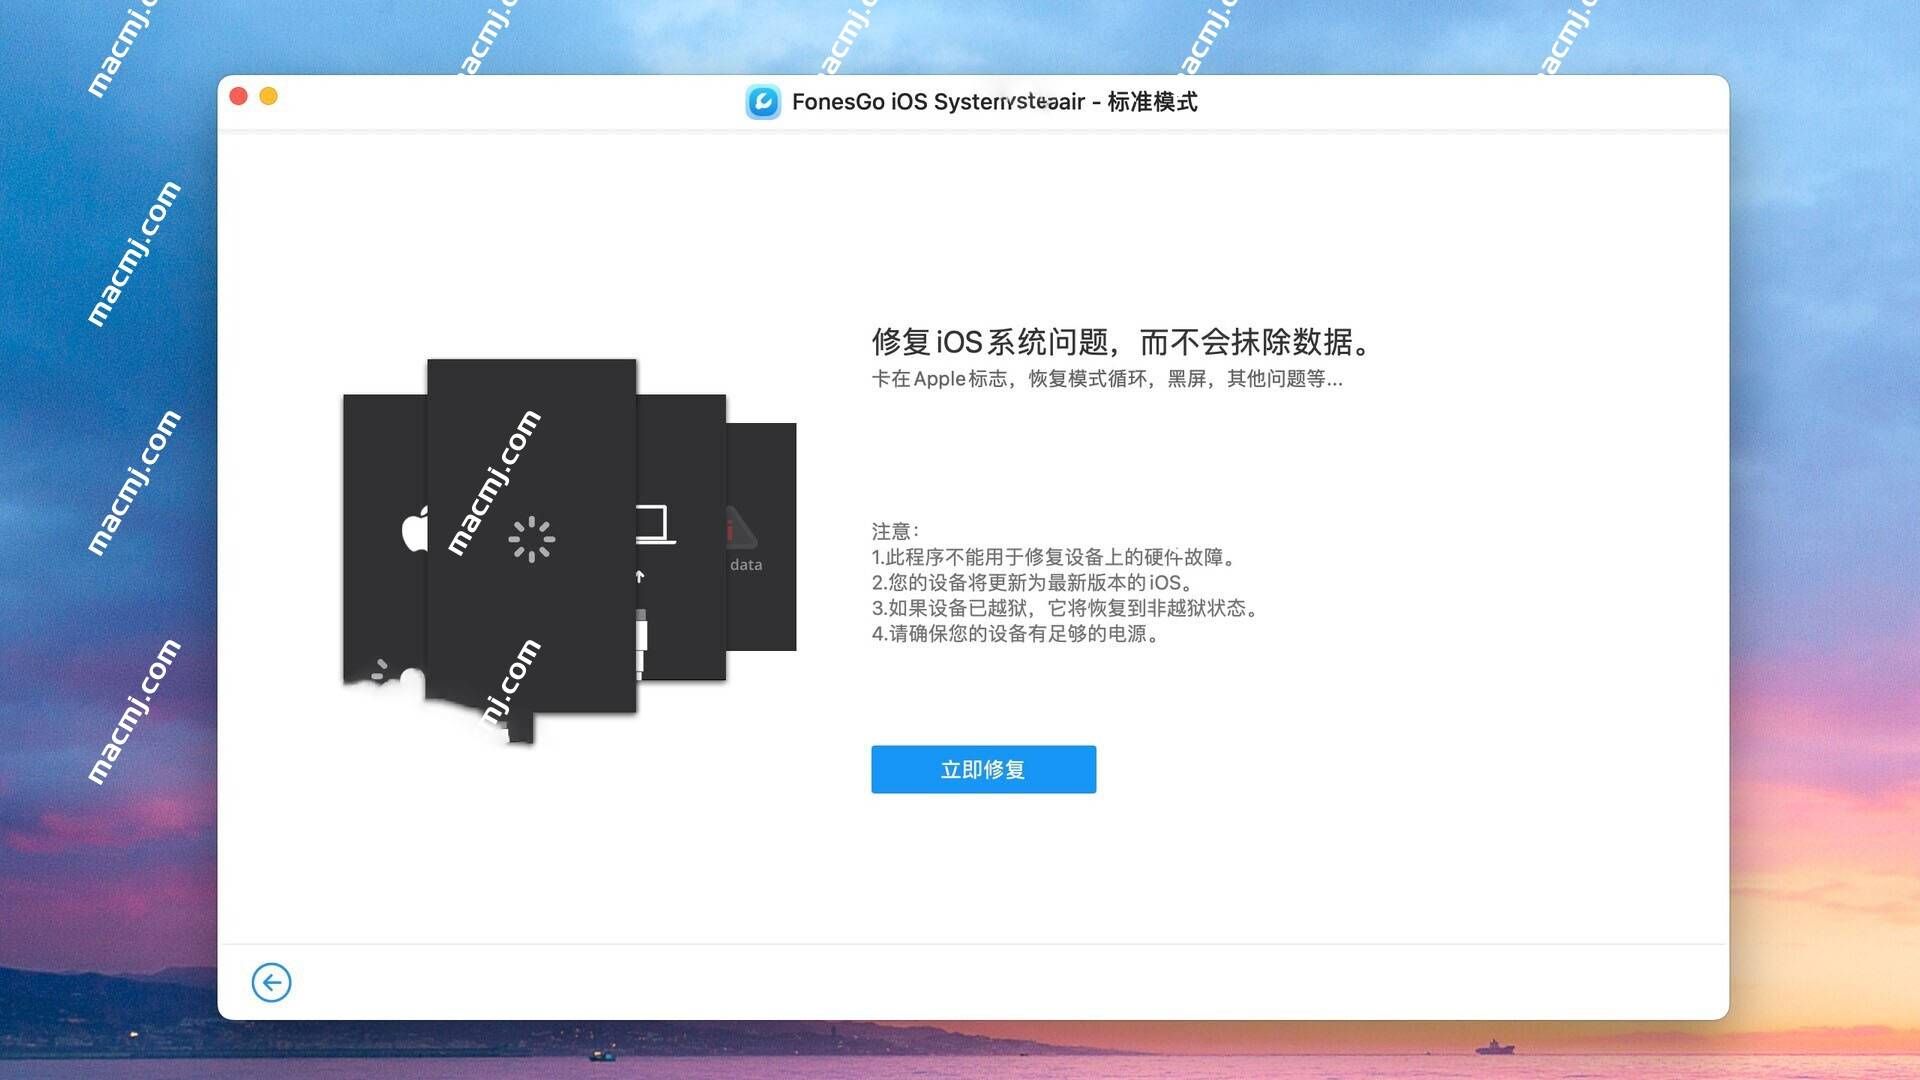Click 立即修复 to start repair
This screenshot has height=1080, width=1920.
point(984,769)
